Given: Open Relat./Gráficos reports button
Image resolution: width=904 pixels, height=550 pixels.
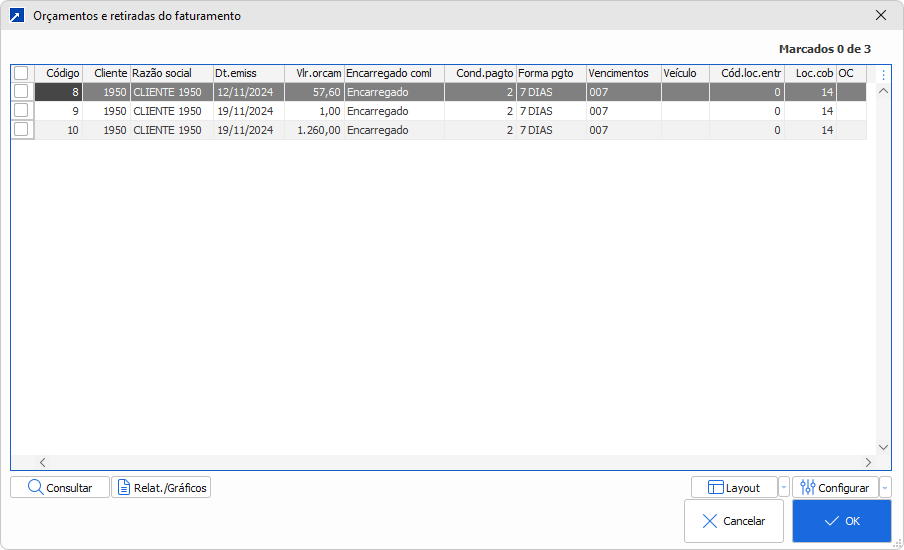Looking at the screenshot, I should 161,487.
